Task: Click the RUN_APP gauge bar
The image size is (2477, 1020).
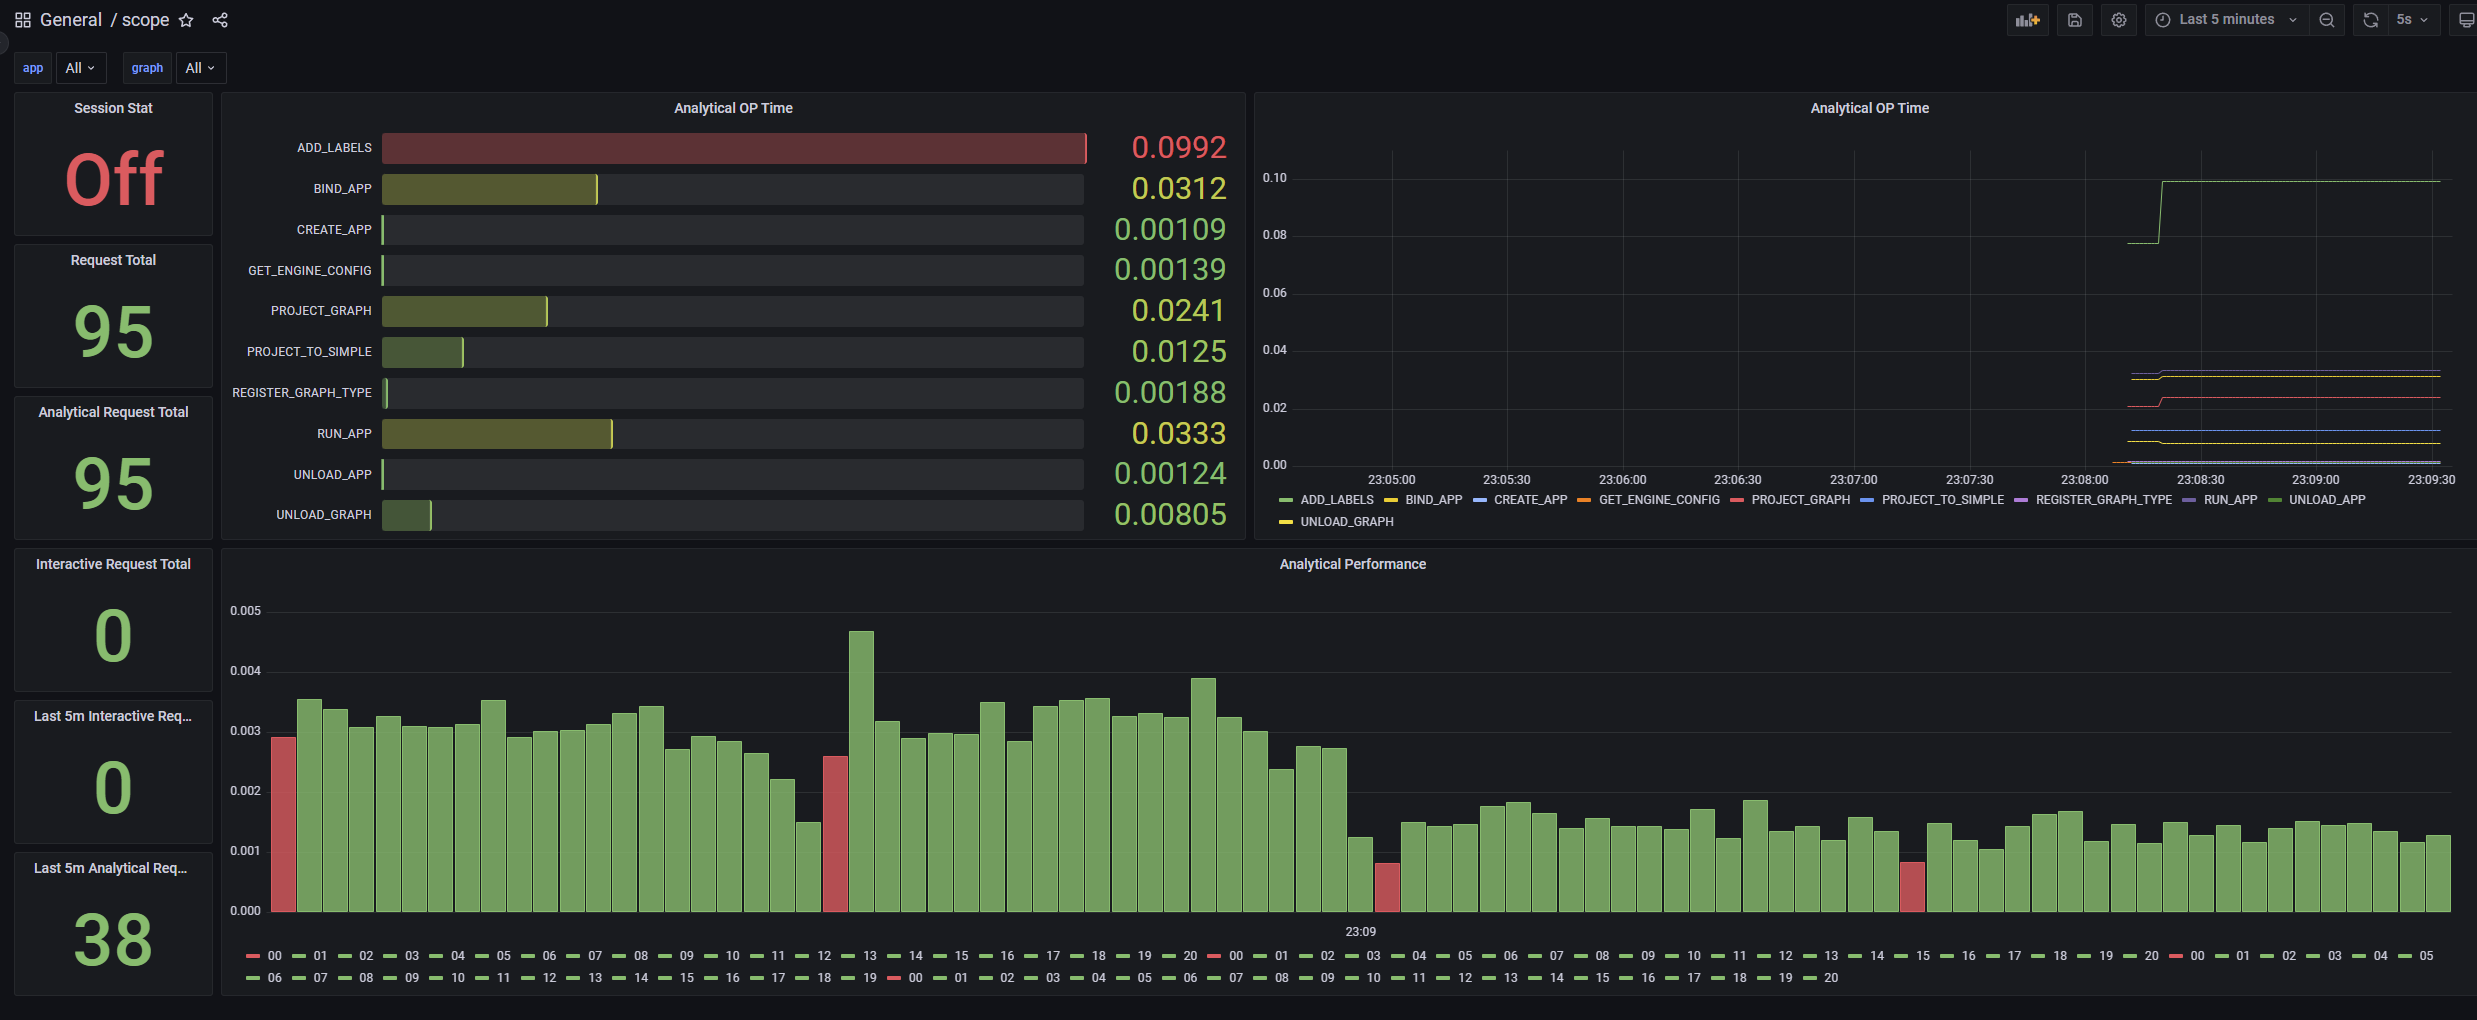Action: (x=497, y=434)
